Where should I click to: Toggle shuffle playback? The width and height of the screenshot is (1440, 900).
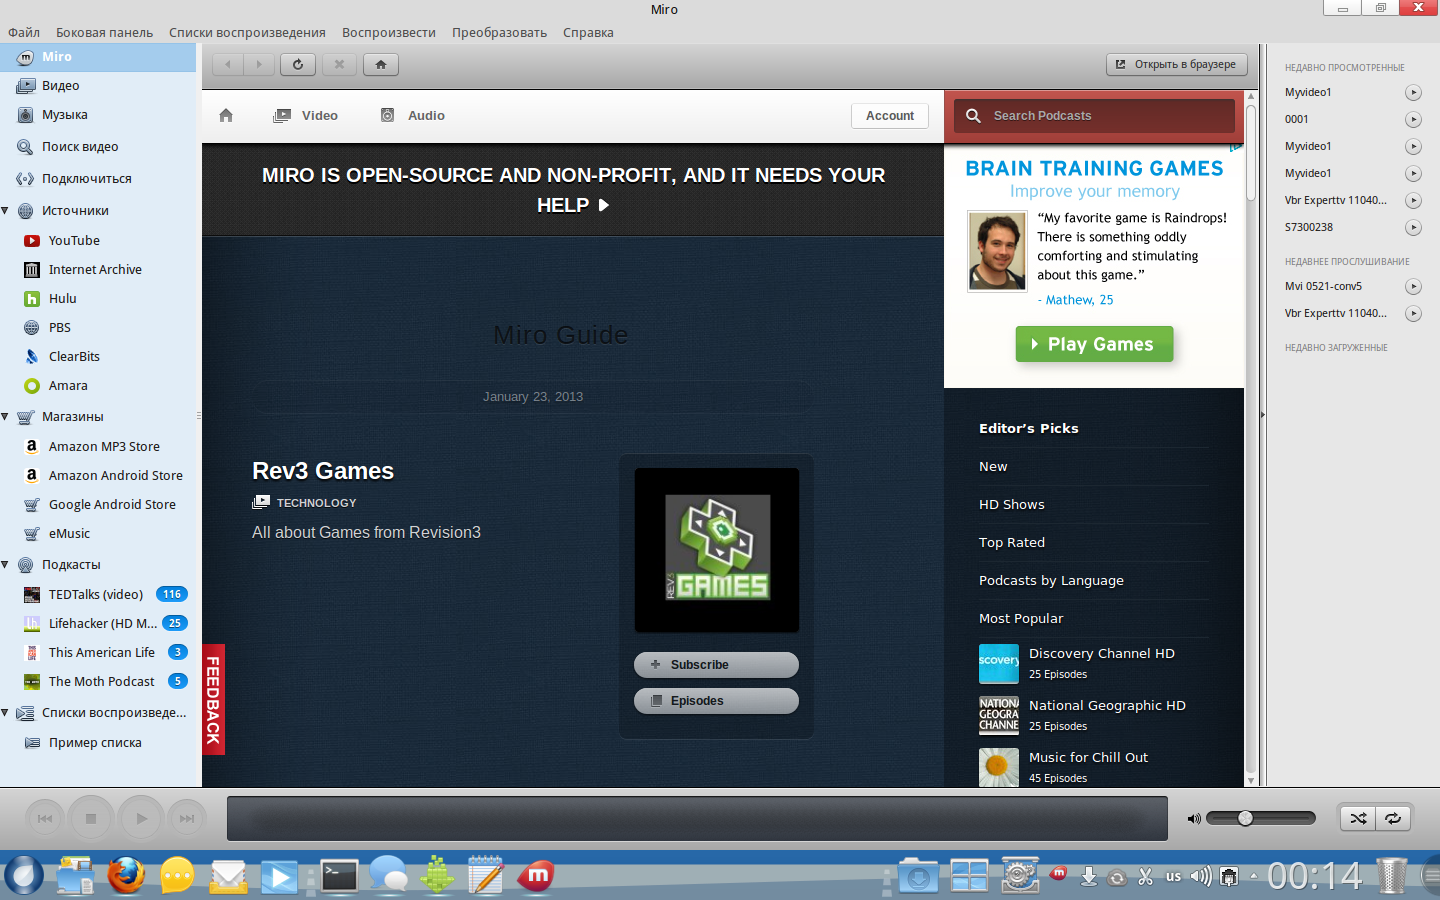click(x=1358, y=818)
